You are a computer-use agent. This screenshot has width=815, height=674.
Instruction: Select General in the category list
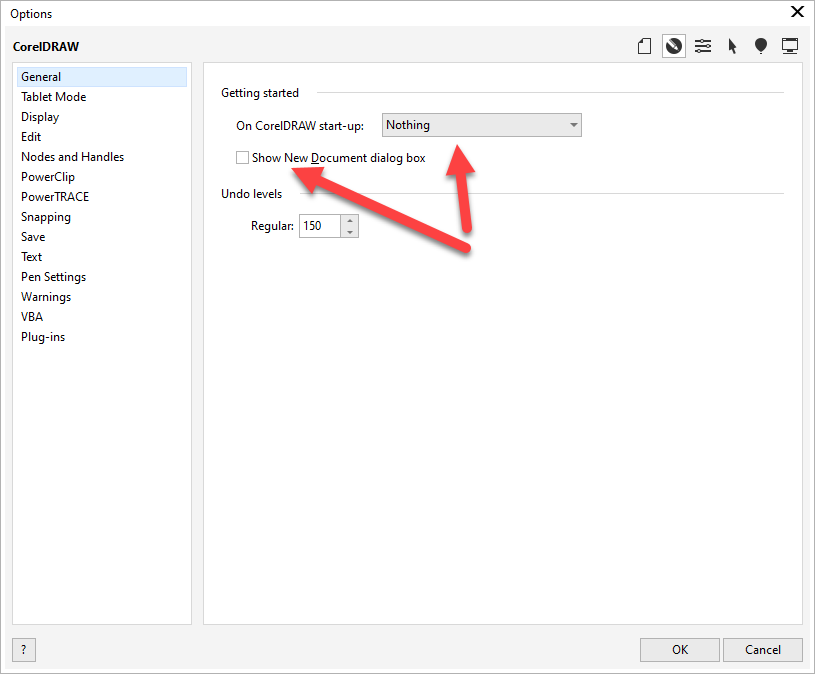(102, 77)
